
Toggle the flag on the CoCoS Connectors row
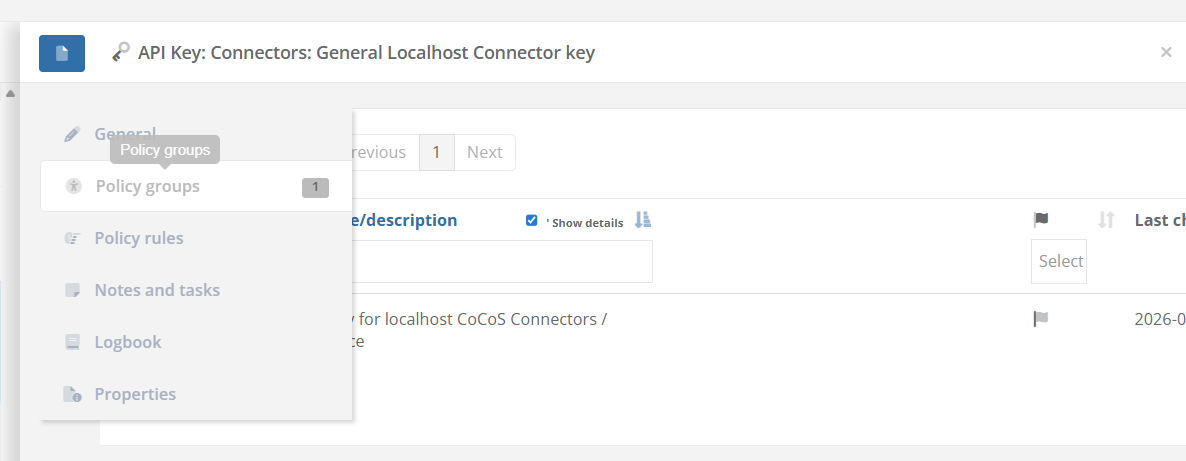click(x=1041, y=319)
